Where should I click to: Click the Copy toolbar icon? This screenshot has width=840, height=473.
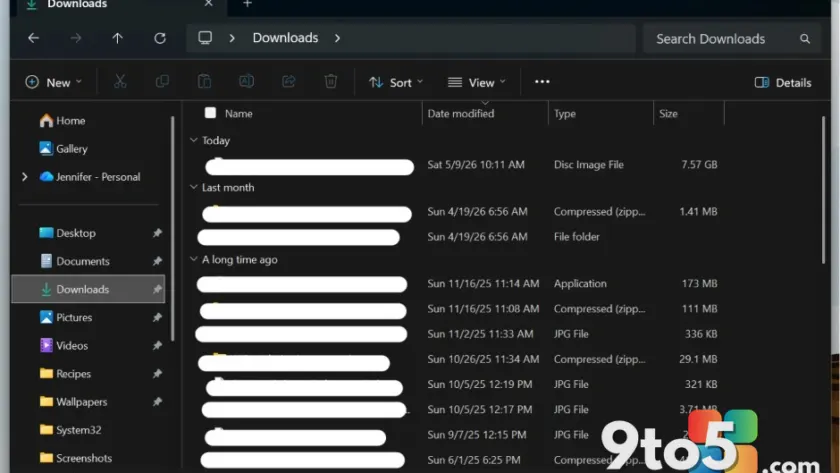(162, 81)
